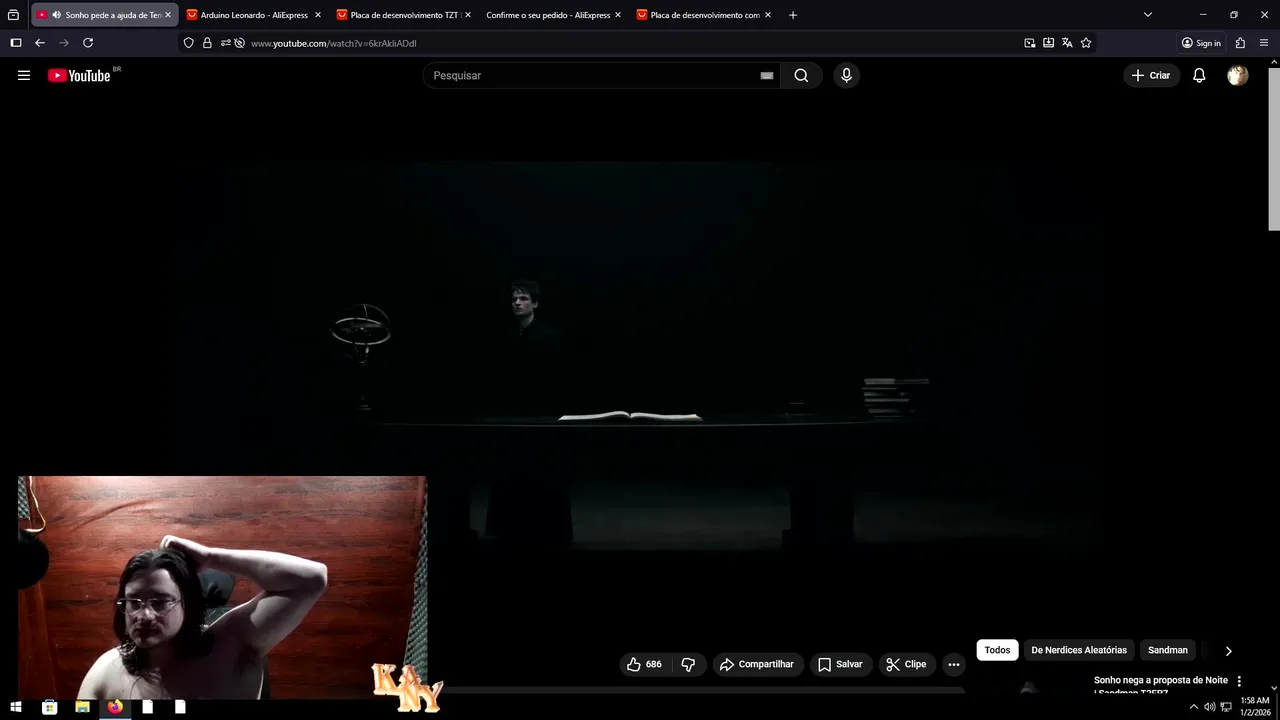Open options for 'Sonho nega a proposta' video
Screen dimensions: 1280x720
click(1239, 681)
